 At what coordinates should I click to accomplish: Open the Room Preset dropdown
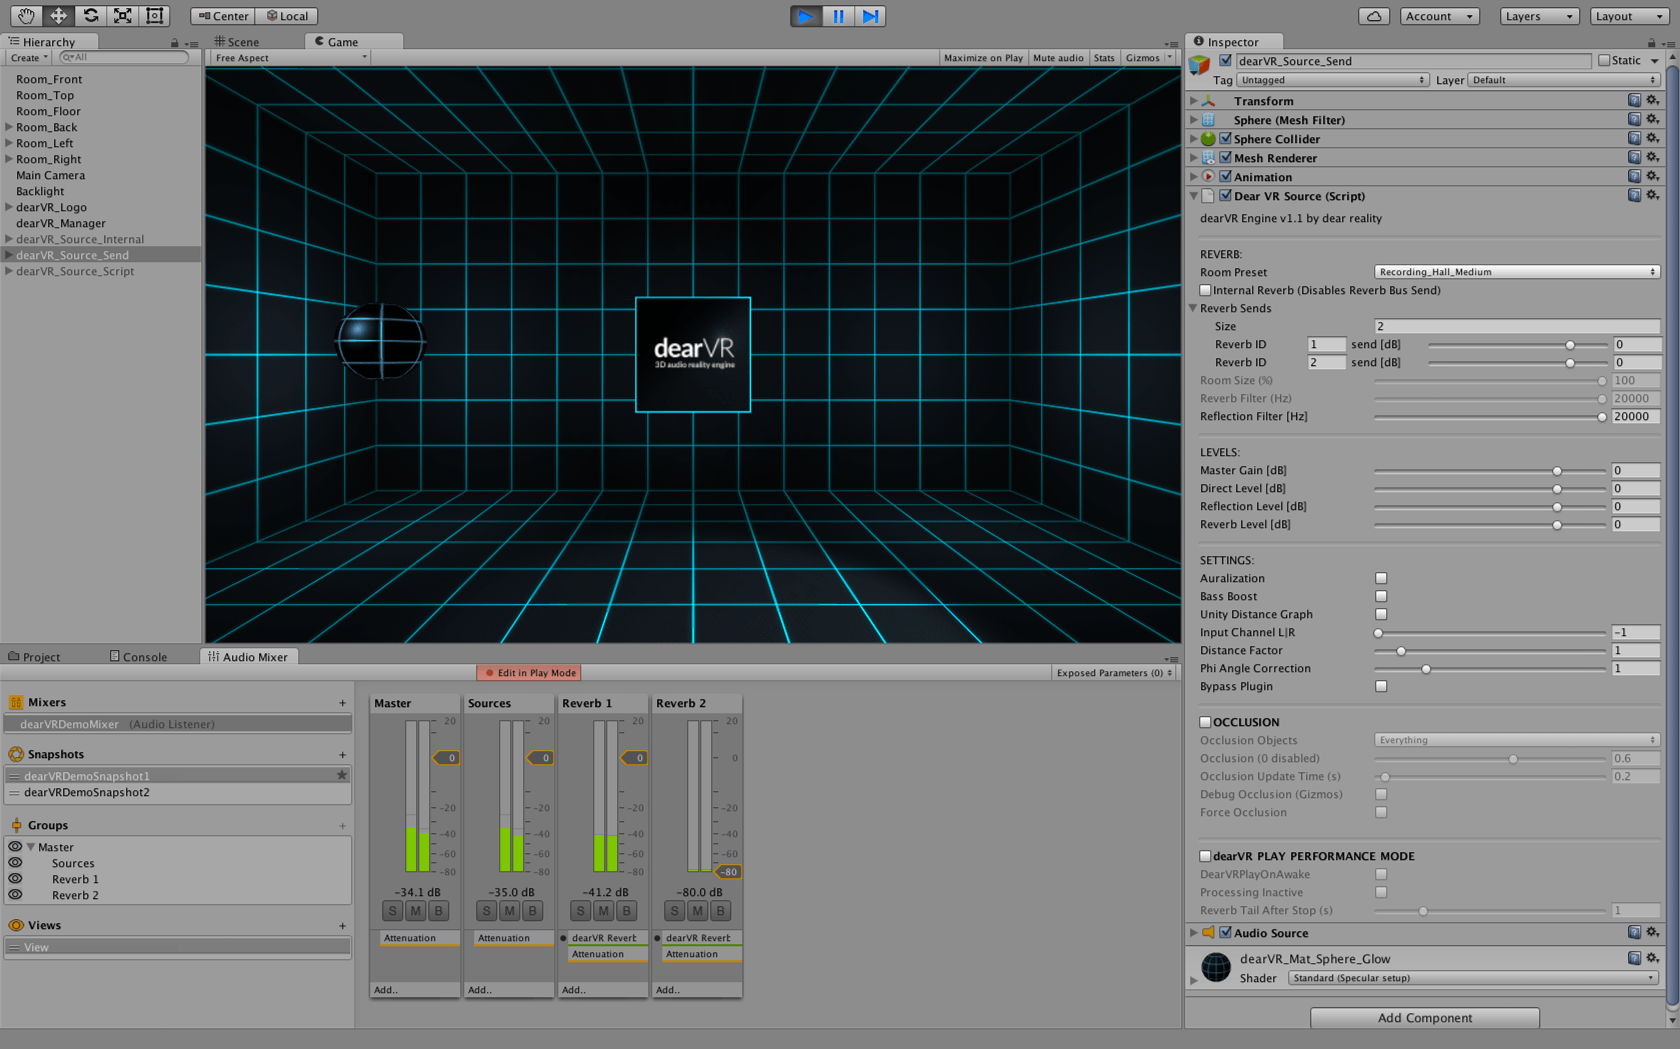(1516, 271)
